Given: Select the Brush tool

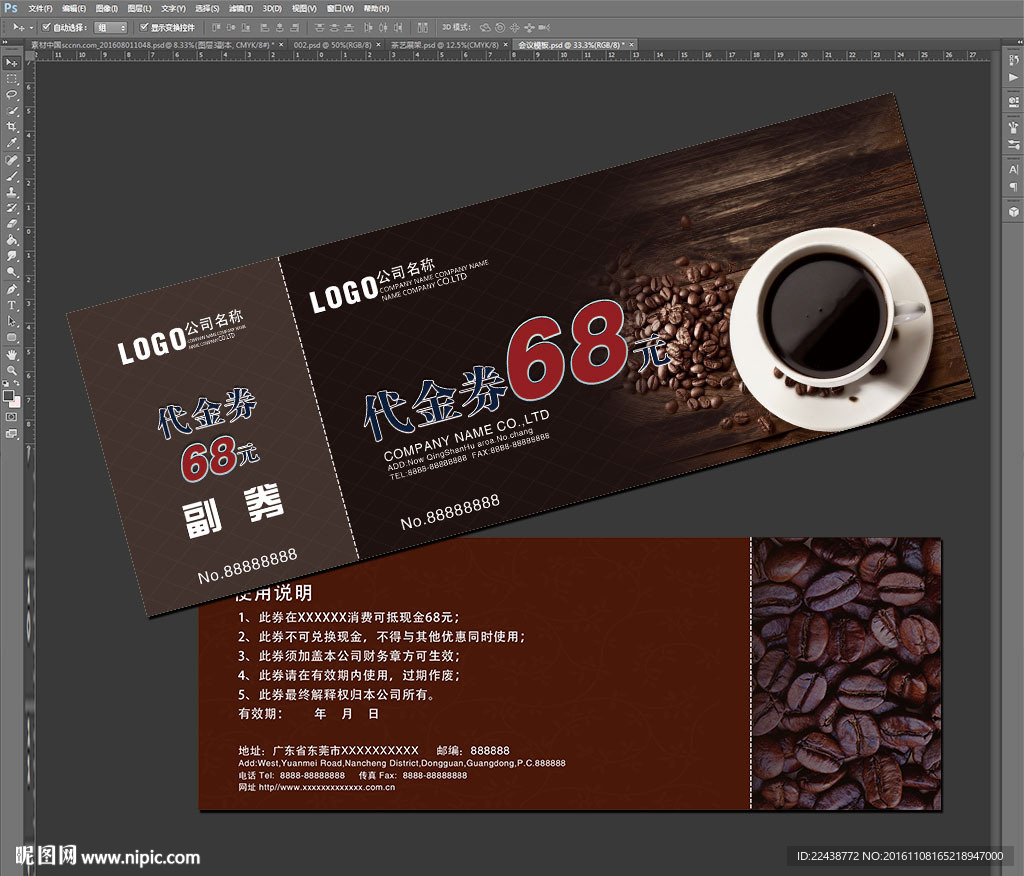Looking at the screenshot, I should pyautogui.click(x=11, y=176).
